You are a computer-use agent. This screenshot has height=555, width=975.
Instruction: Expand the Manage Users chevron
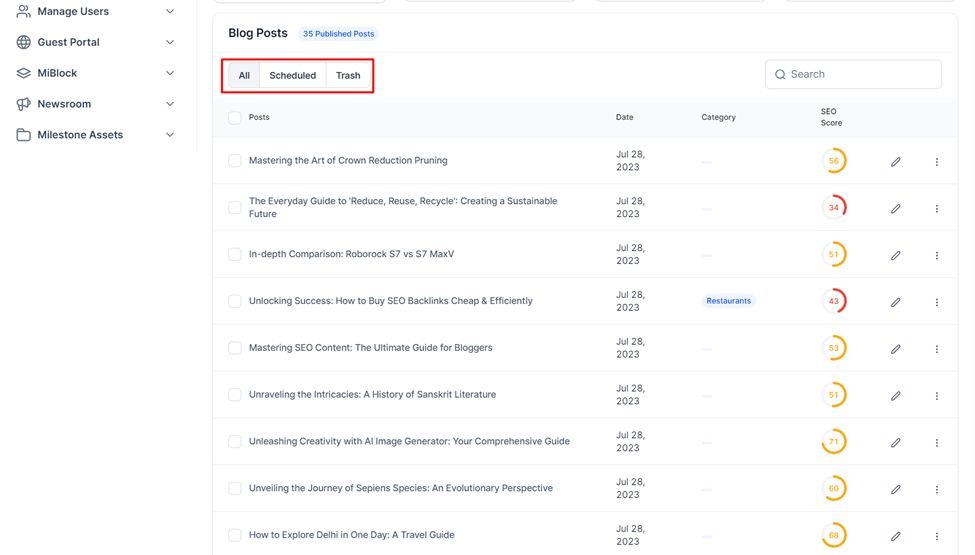pos(170,11)
